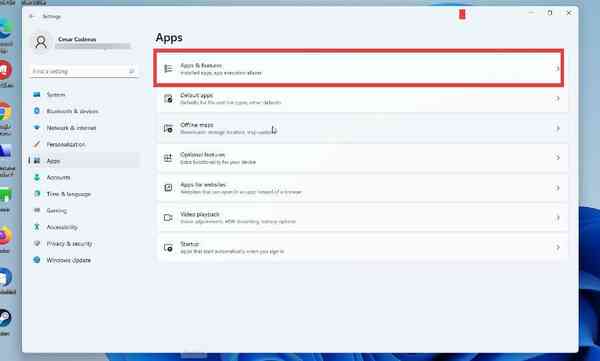Expand the Optional features chevron
600x361 pixels.
[558, 158]
